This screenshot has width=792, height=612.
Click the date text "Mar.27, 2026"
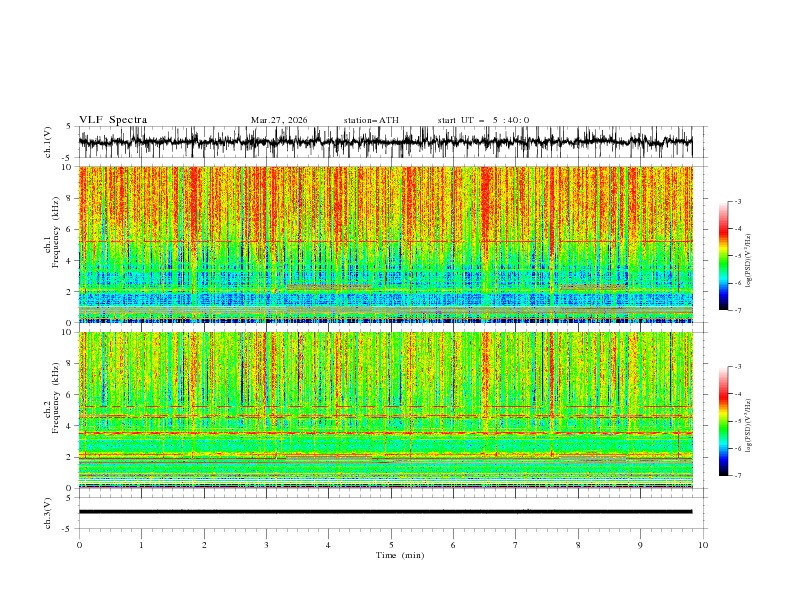[x=279, y=120]
